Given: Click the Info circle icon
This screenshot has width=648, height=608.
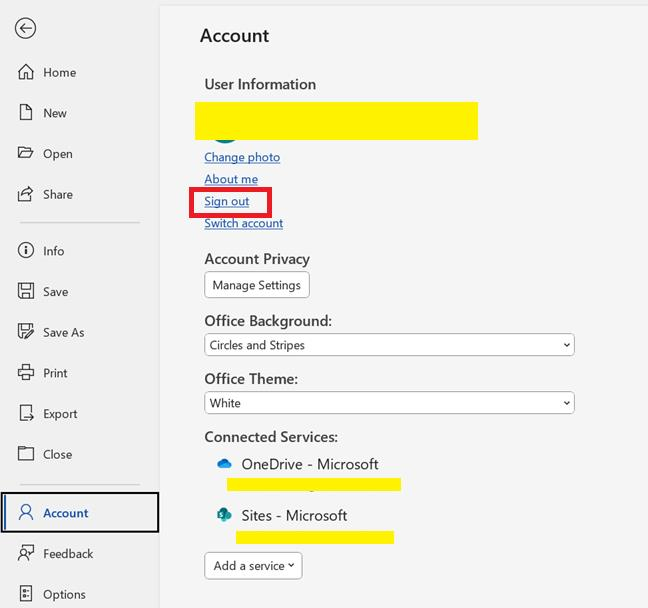Looking at the screenshot, I should (26, 250).
